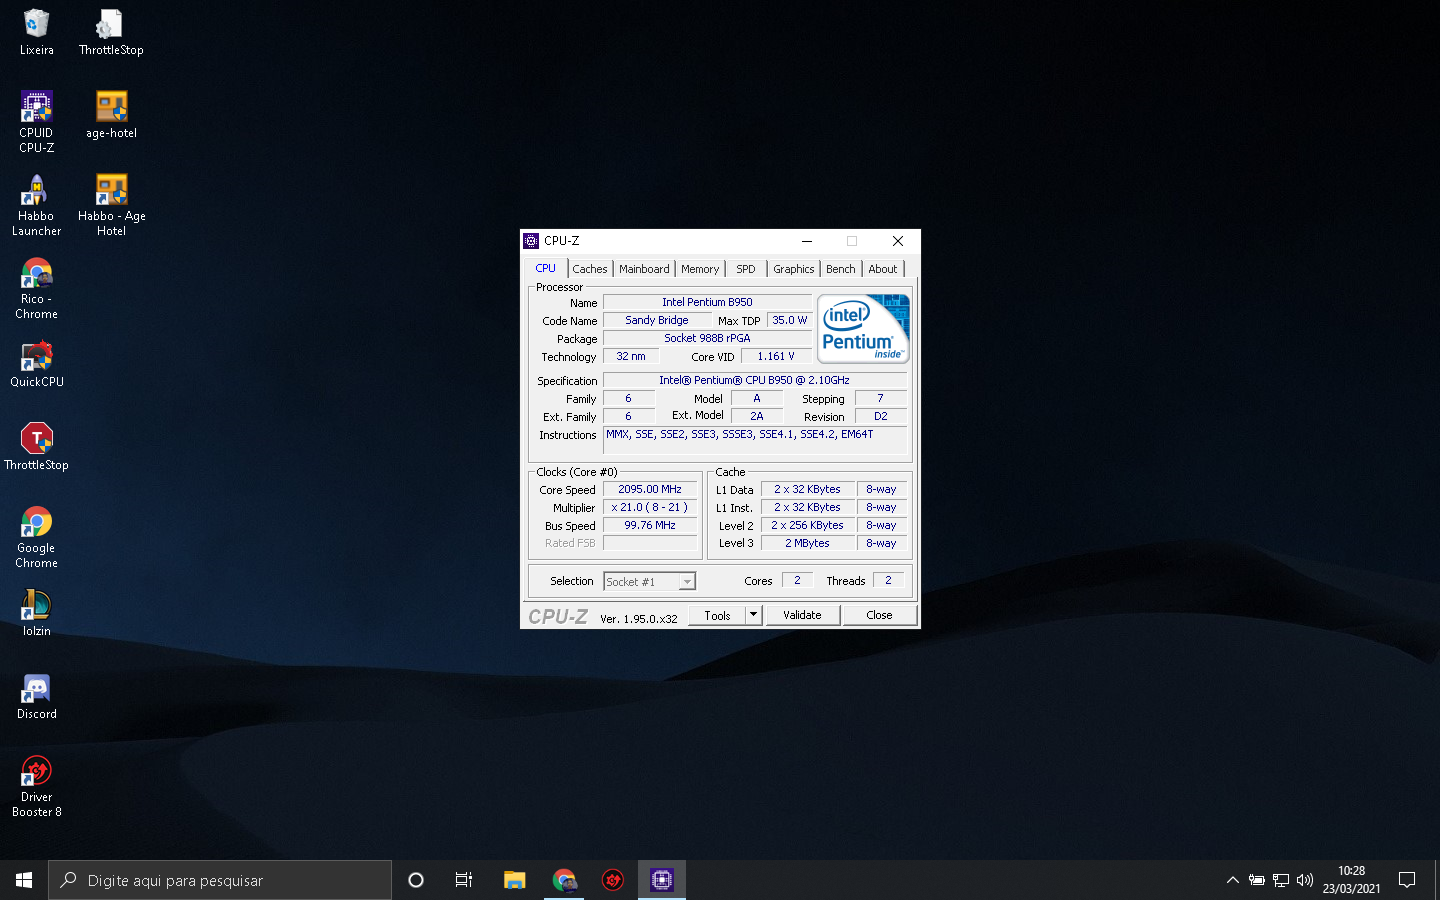Show desktop via far-right taskbar strip
The image size is (1440, 900).
tap(1437, 880)
